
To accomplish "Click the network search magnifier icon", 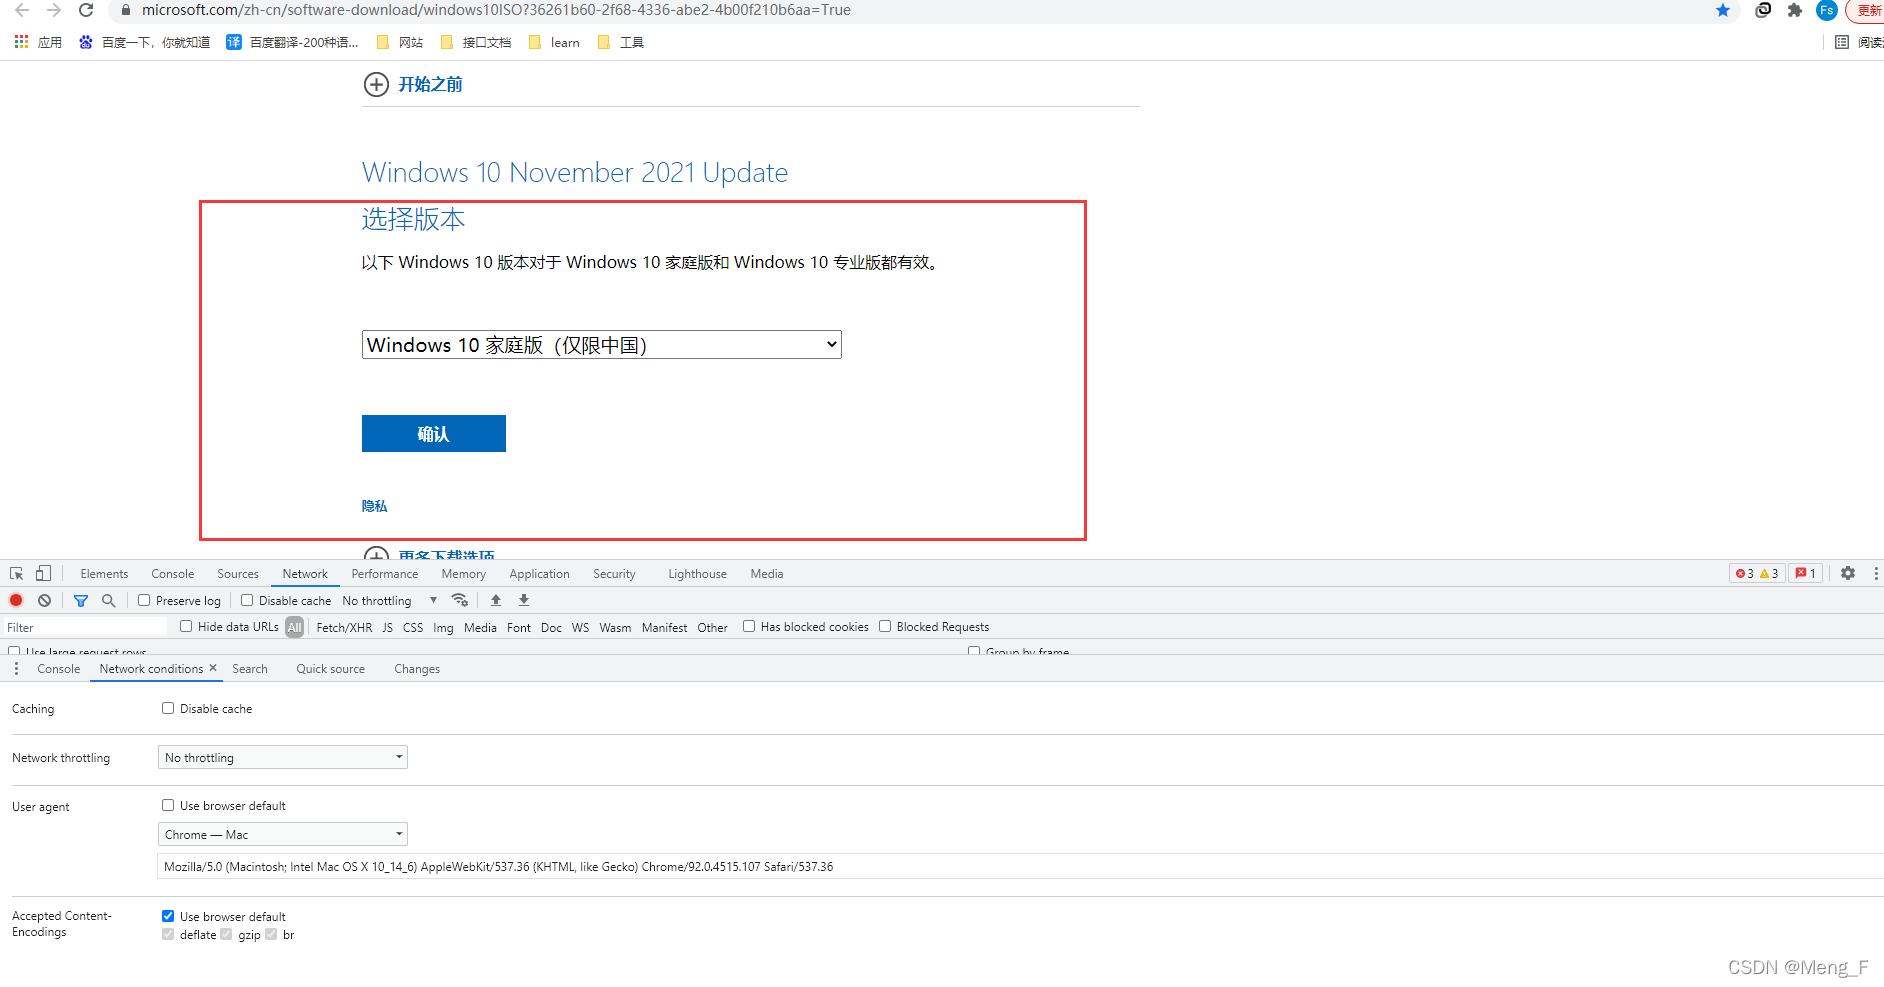I will [108, 600].
